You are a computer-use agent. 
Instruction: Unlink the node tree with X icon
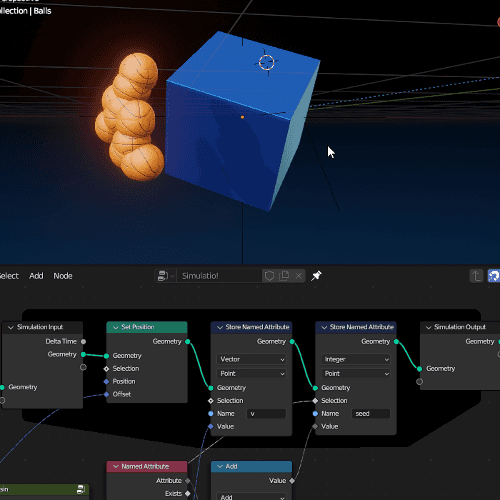pos(299,276)
